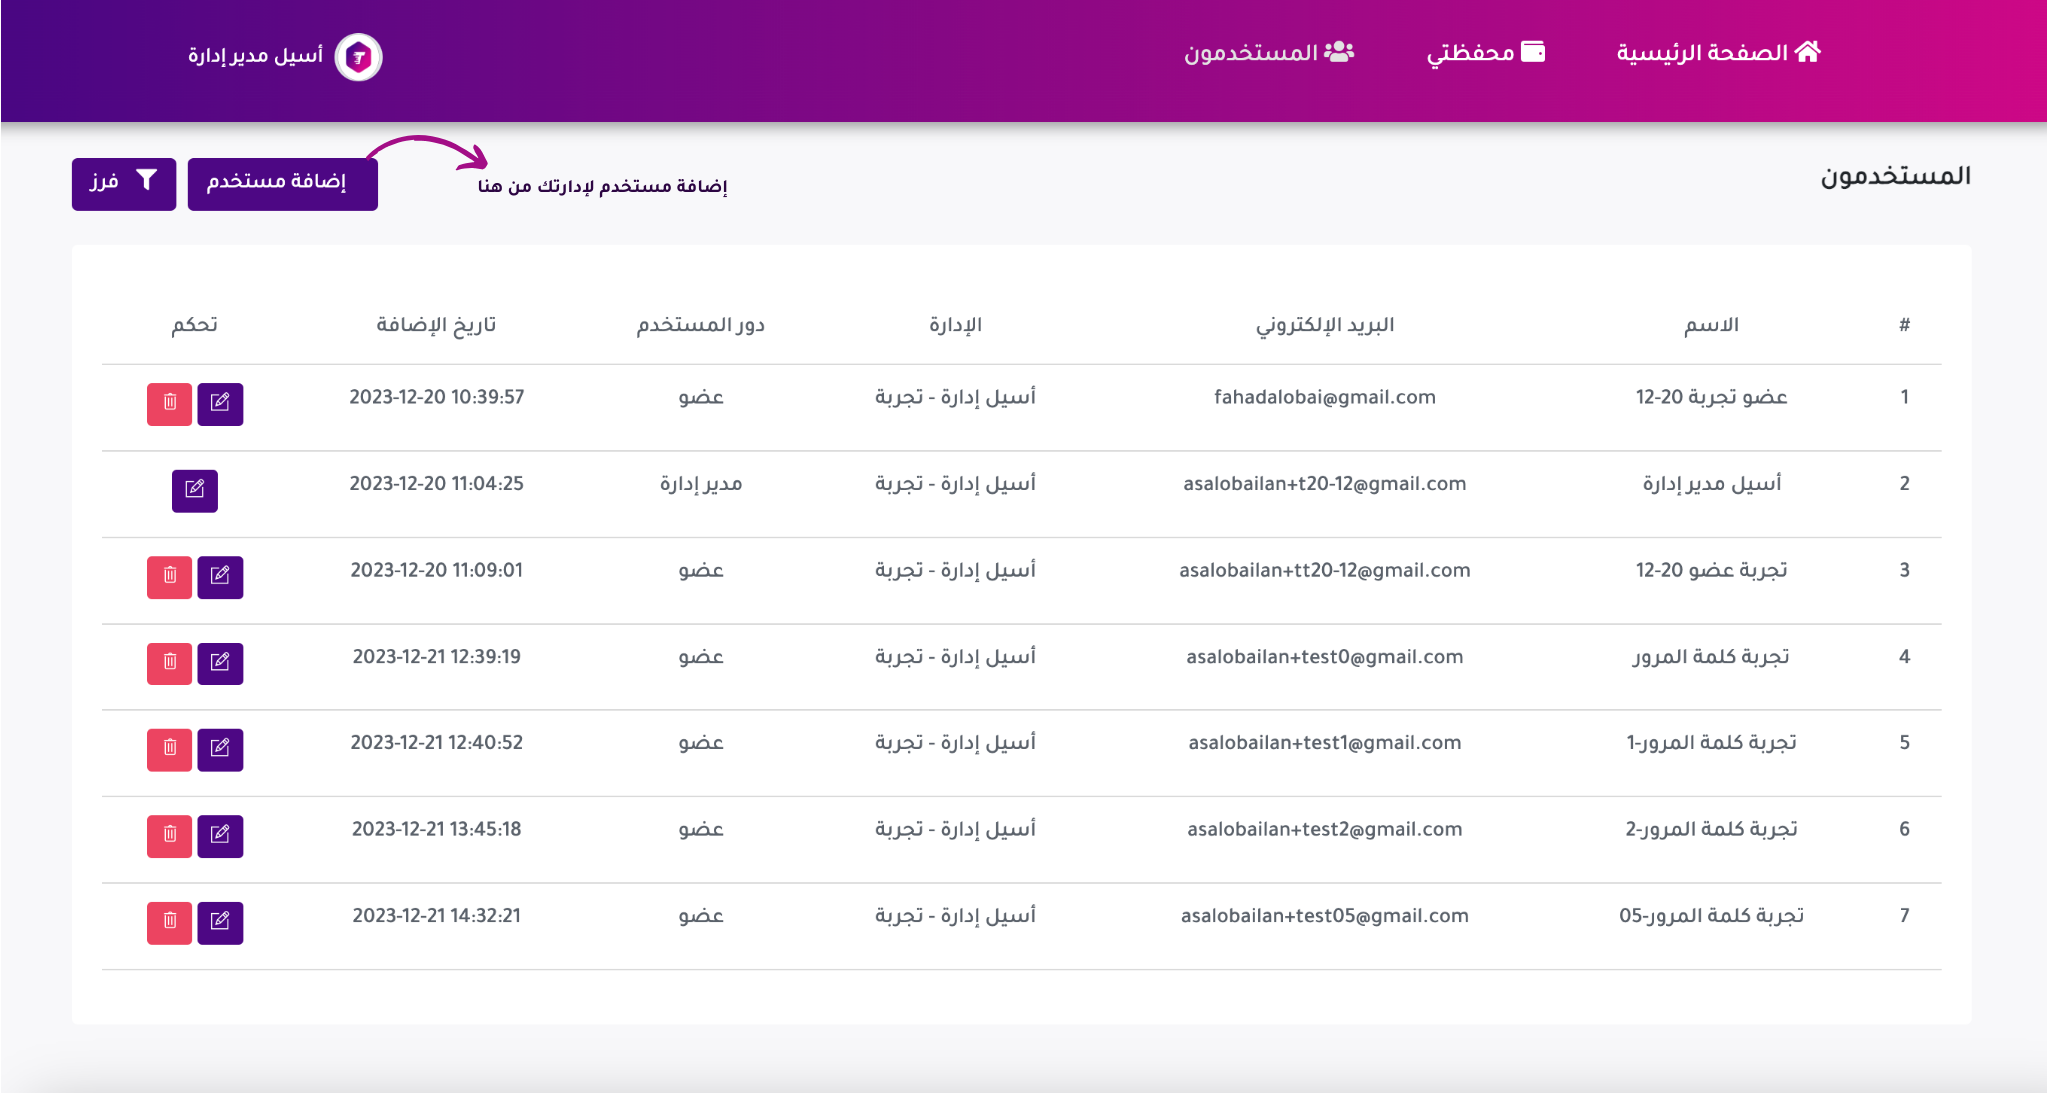Open المستخدمون users menu item
The width and height of the screenshot is (2048, 1093).
[x=1268, y=53]
